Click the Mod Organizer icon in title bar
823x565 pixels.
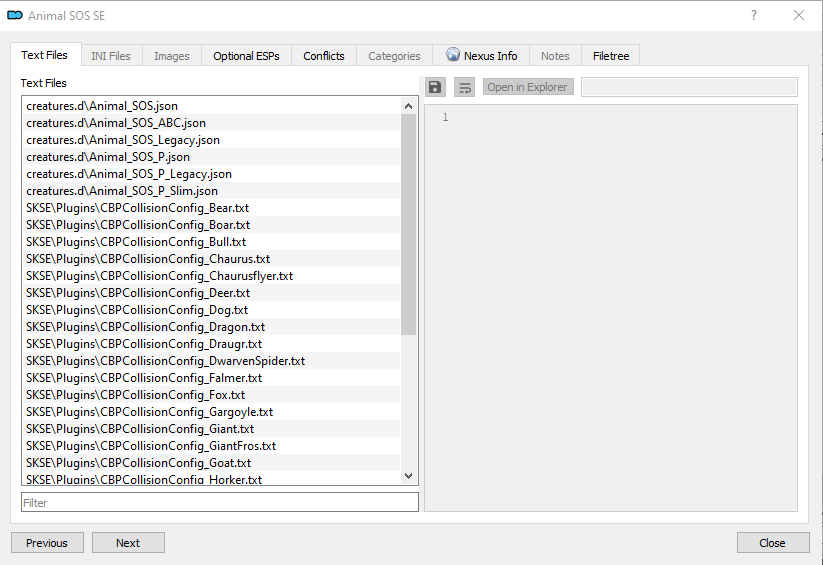pyautogui.click(x=15, y=15)
